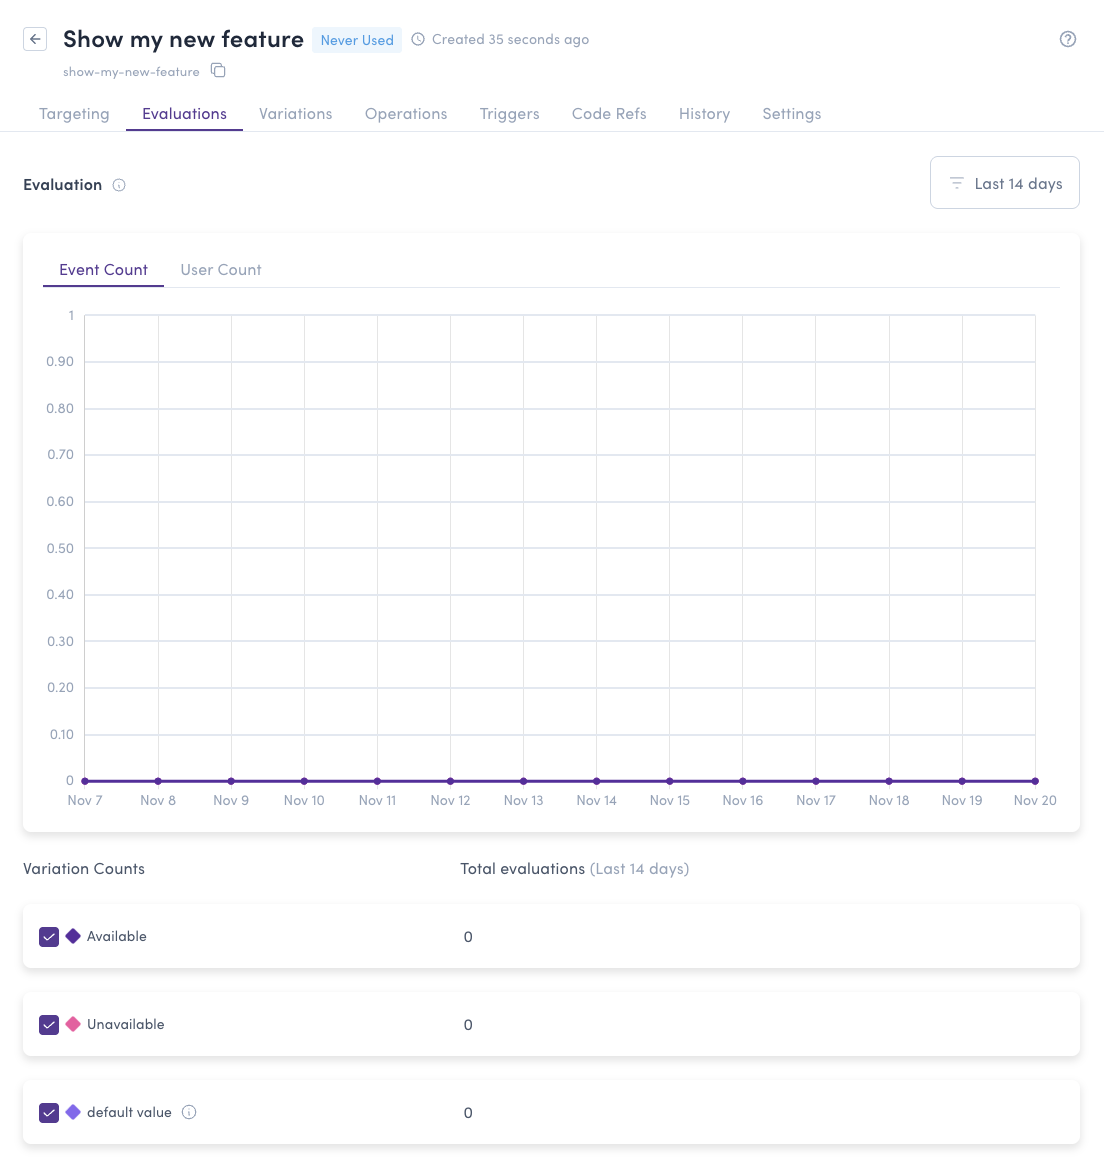Open the Code Refs tab

[x=609, y=114]
